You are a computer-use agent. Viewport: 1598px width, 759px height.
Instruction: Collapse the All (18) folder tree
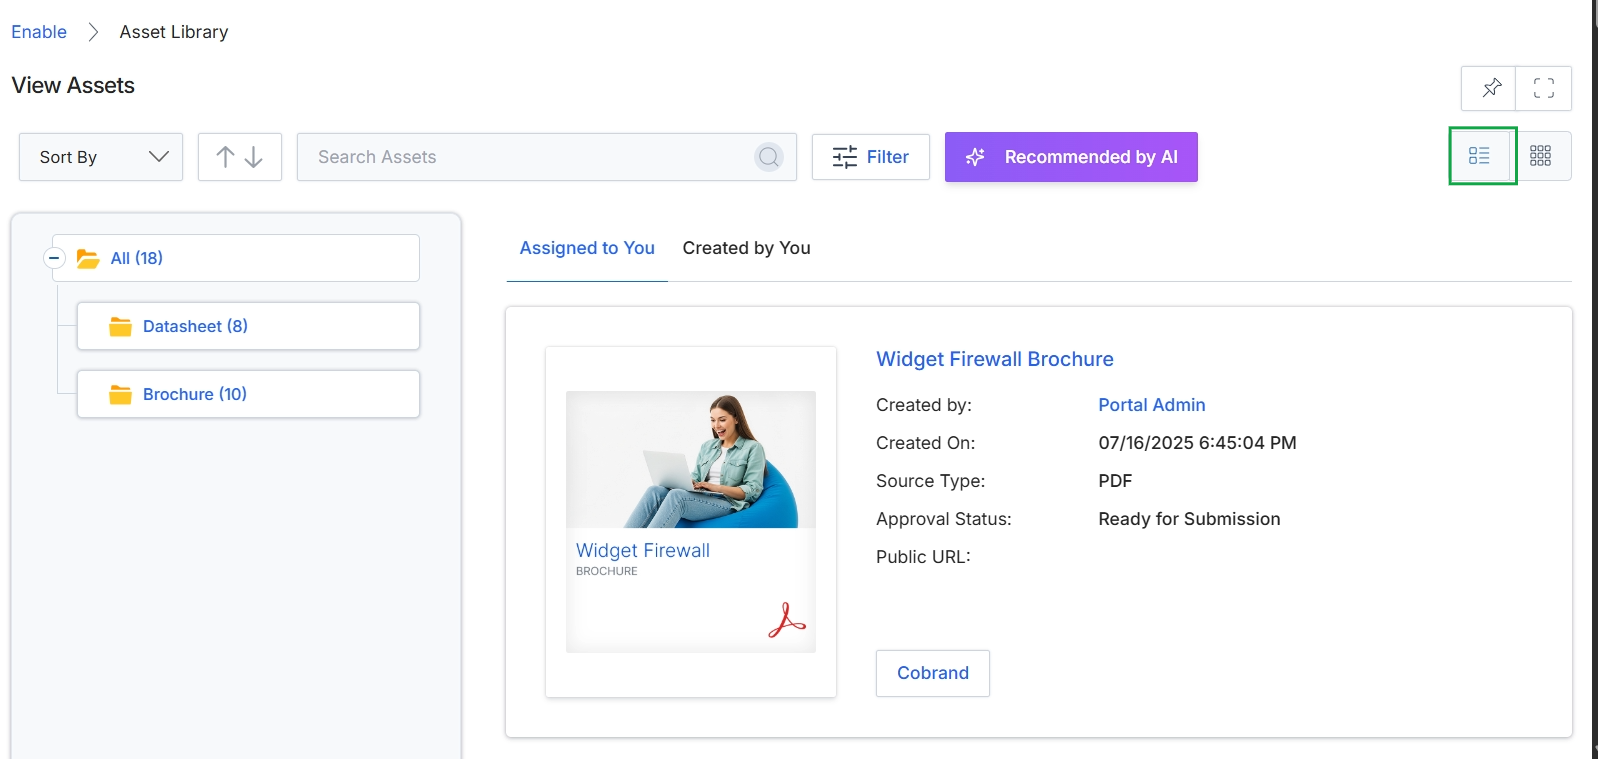55,258
